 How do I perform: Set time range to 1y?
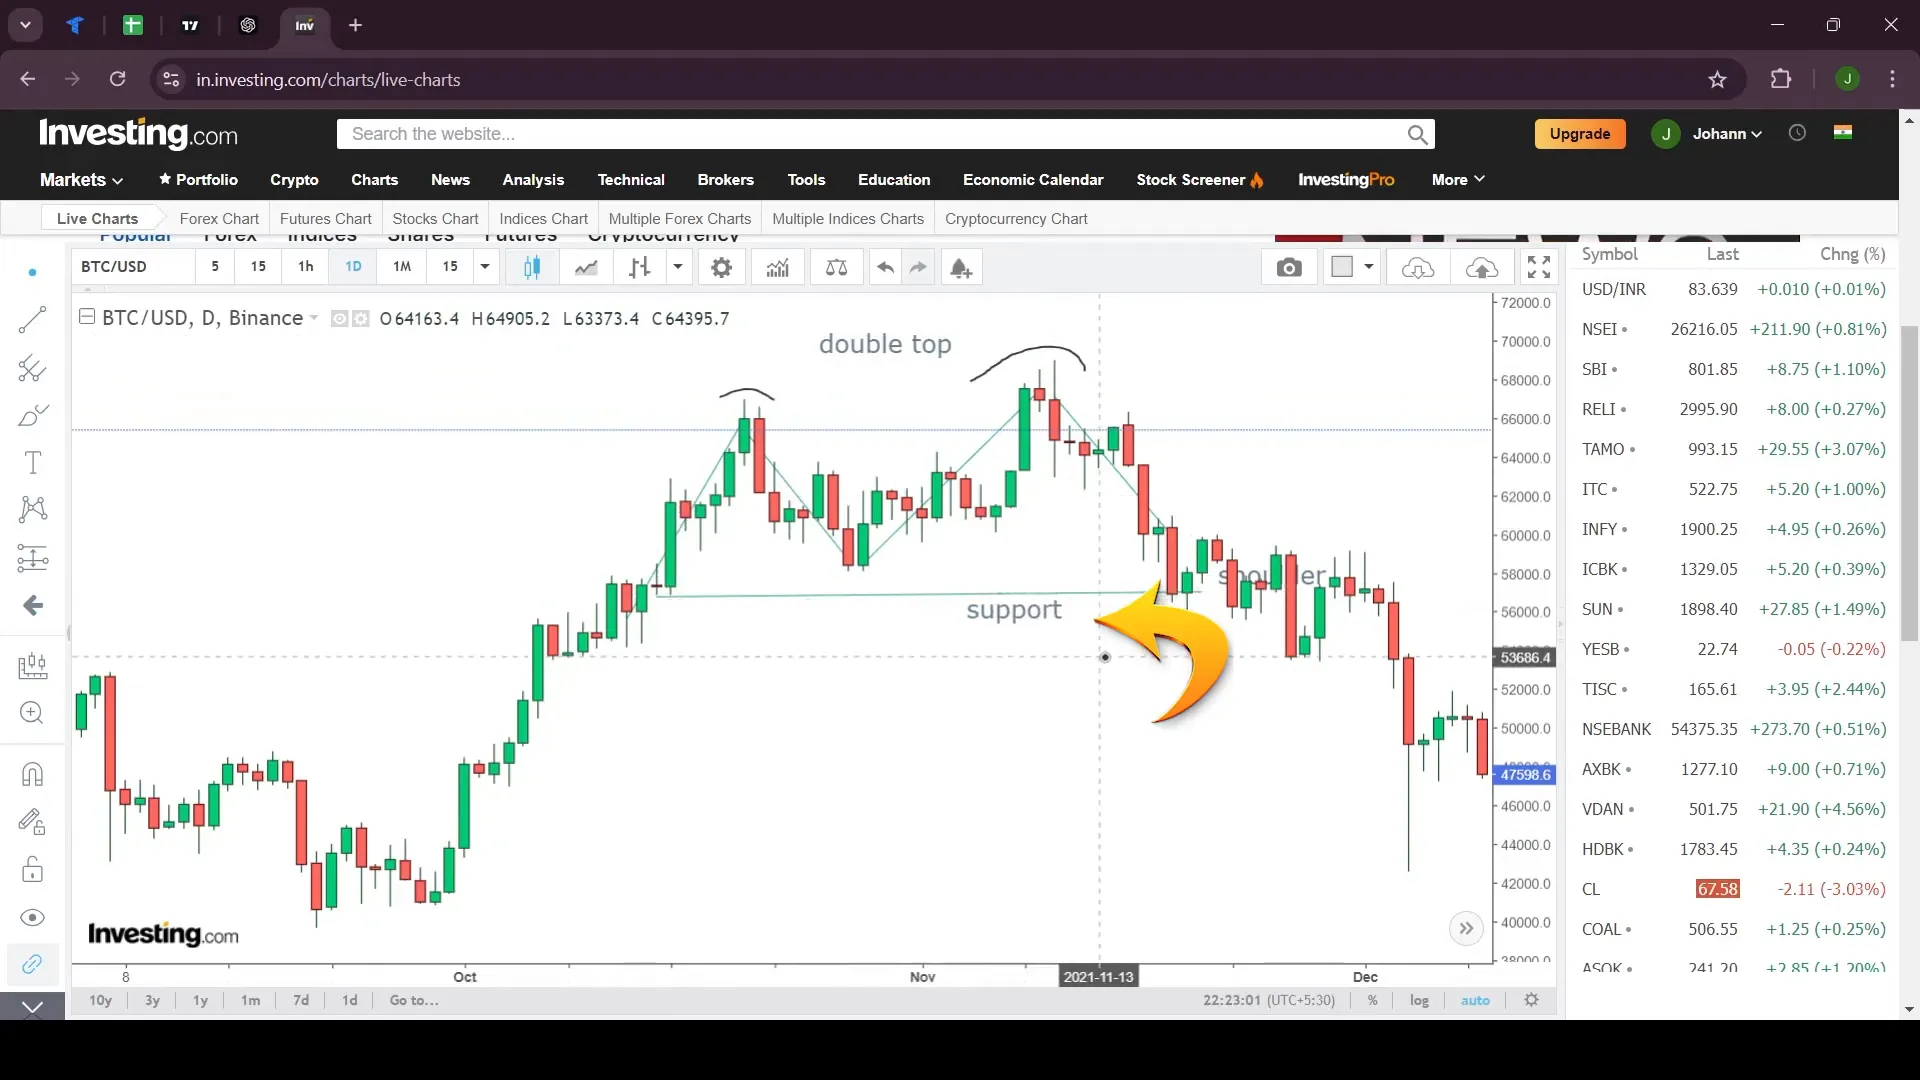click(200, 1000)
